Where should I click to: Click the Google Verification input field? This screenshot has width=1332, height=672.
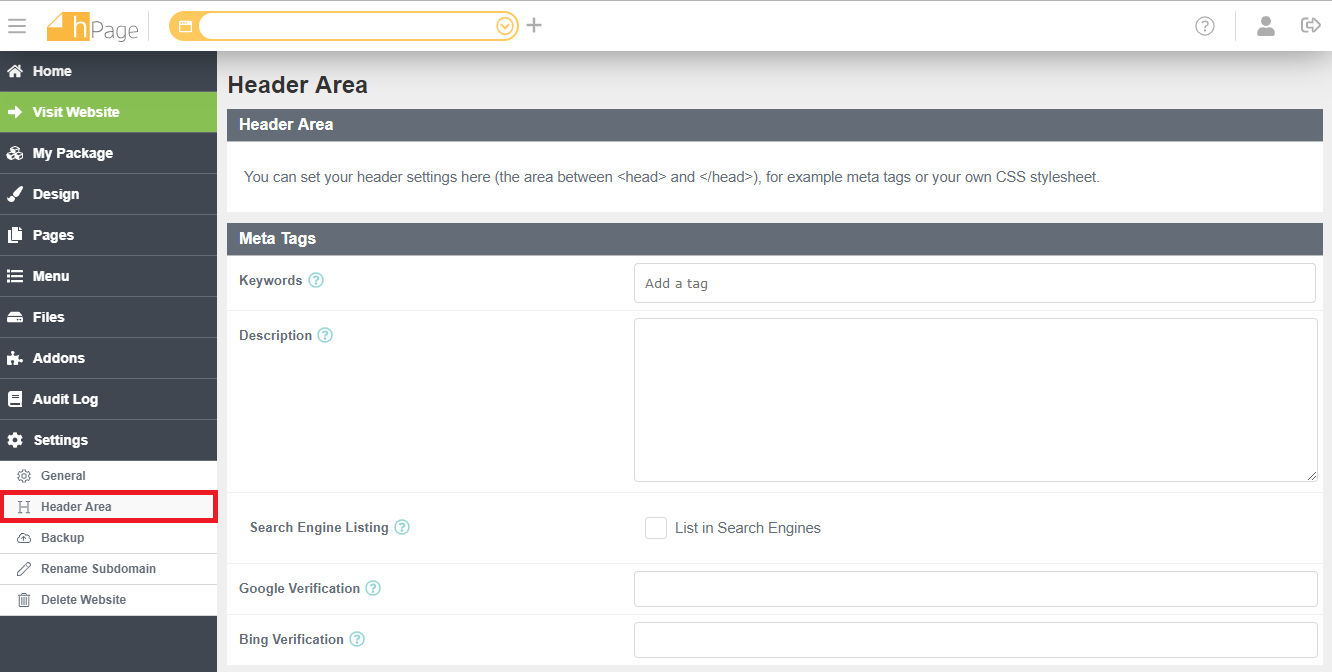(976, 589)
